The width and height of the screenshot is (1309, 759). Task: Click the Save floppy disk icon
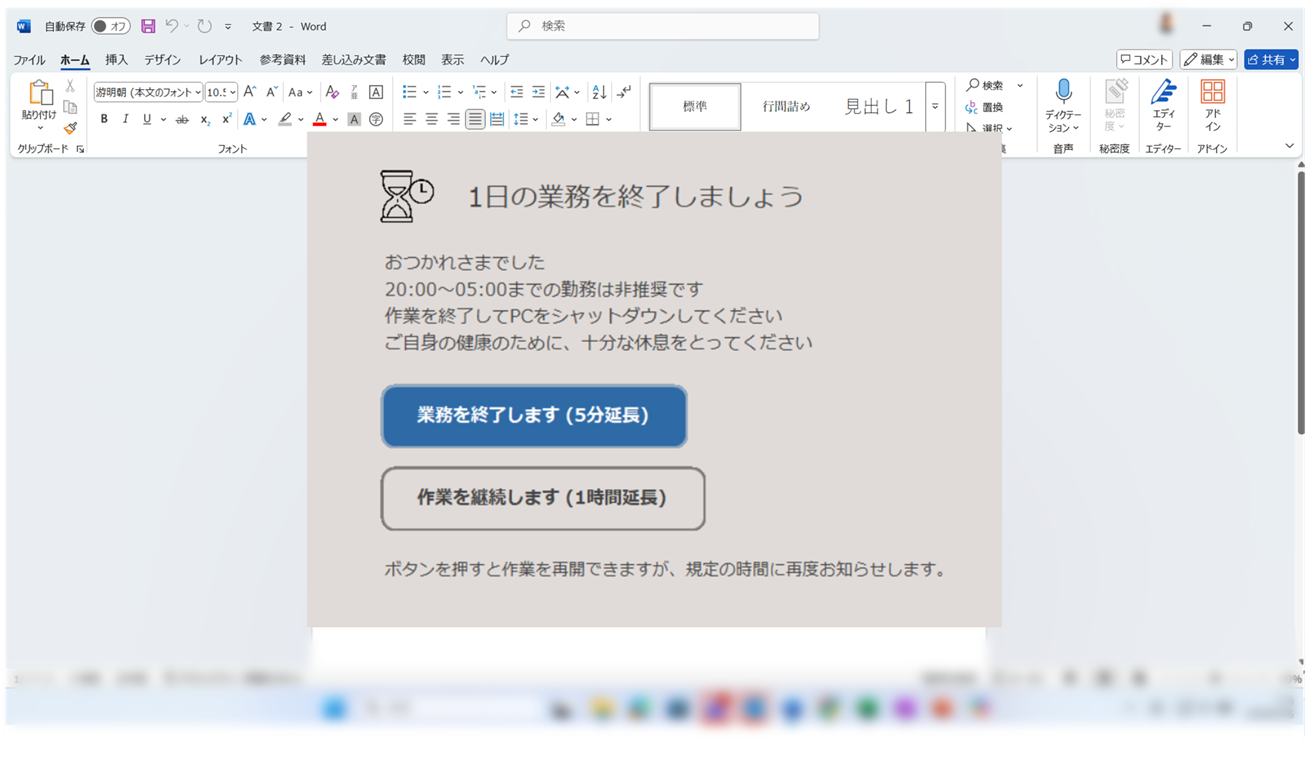click(148, 26)
